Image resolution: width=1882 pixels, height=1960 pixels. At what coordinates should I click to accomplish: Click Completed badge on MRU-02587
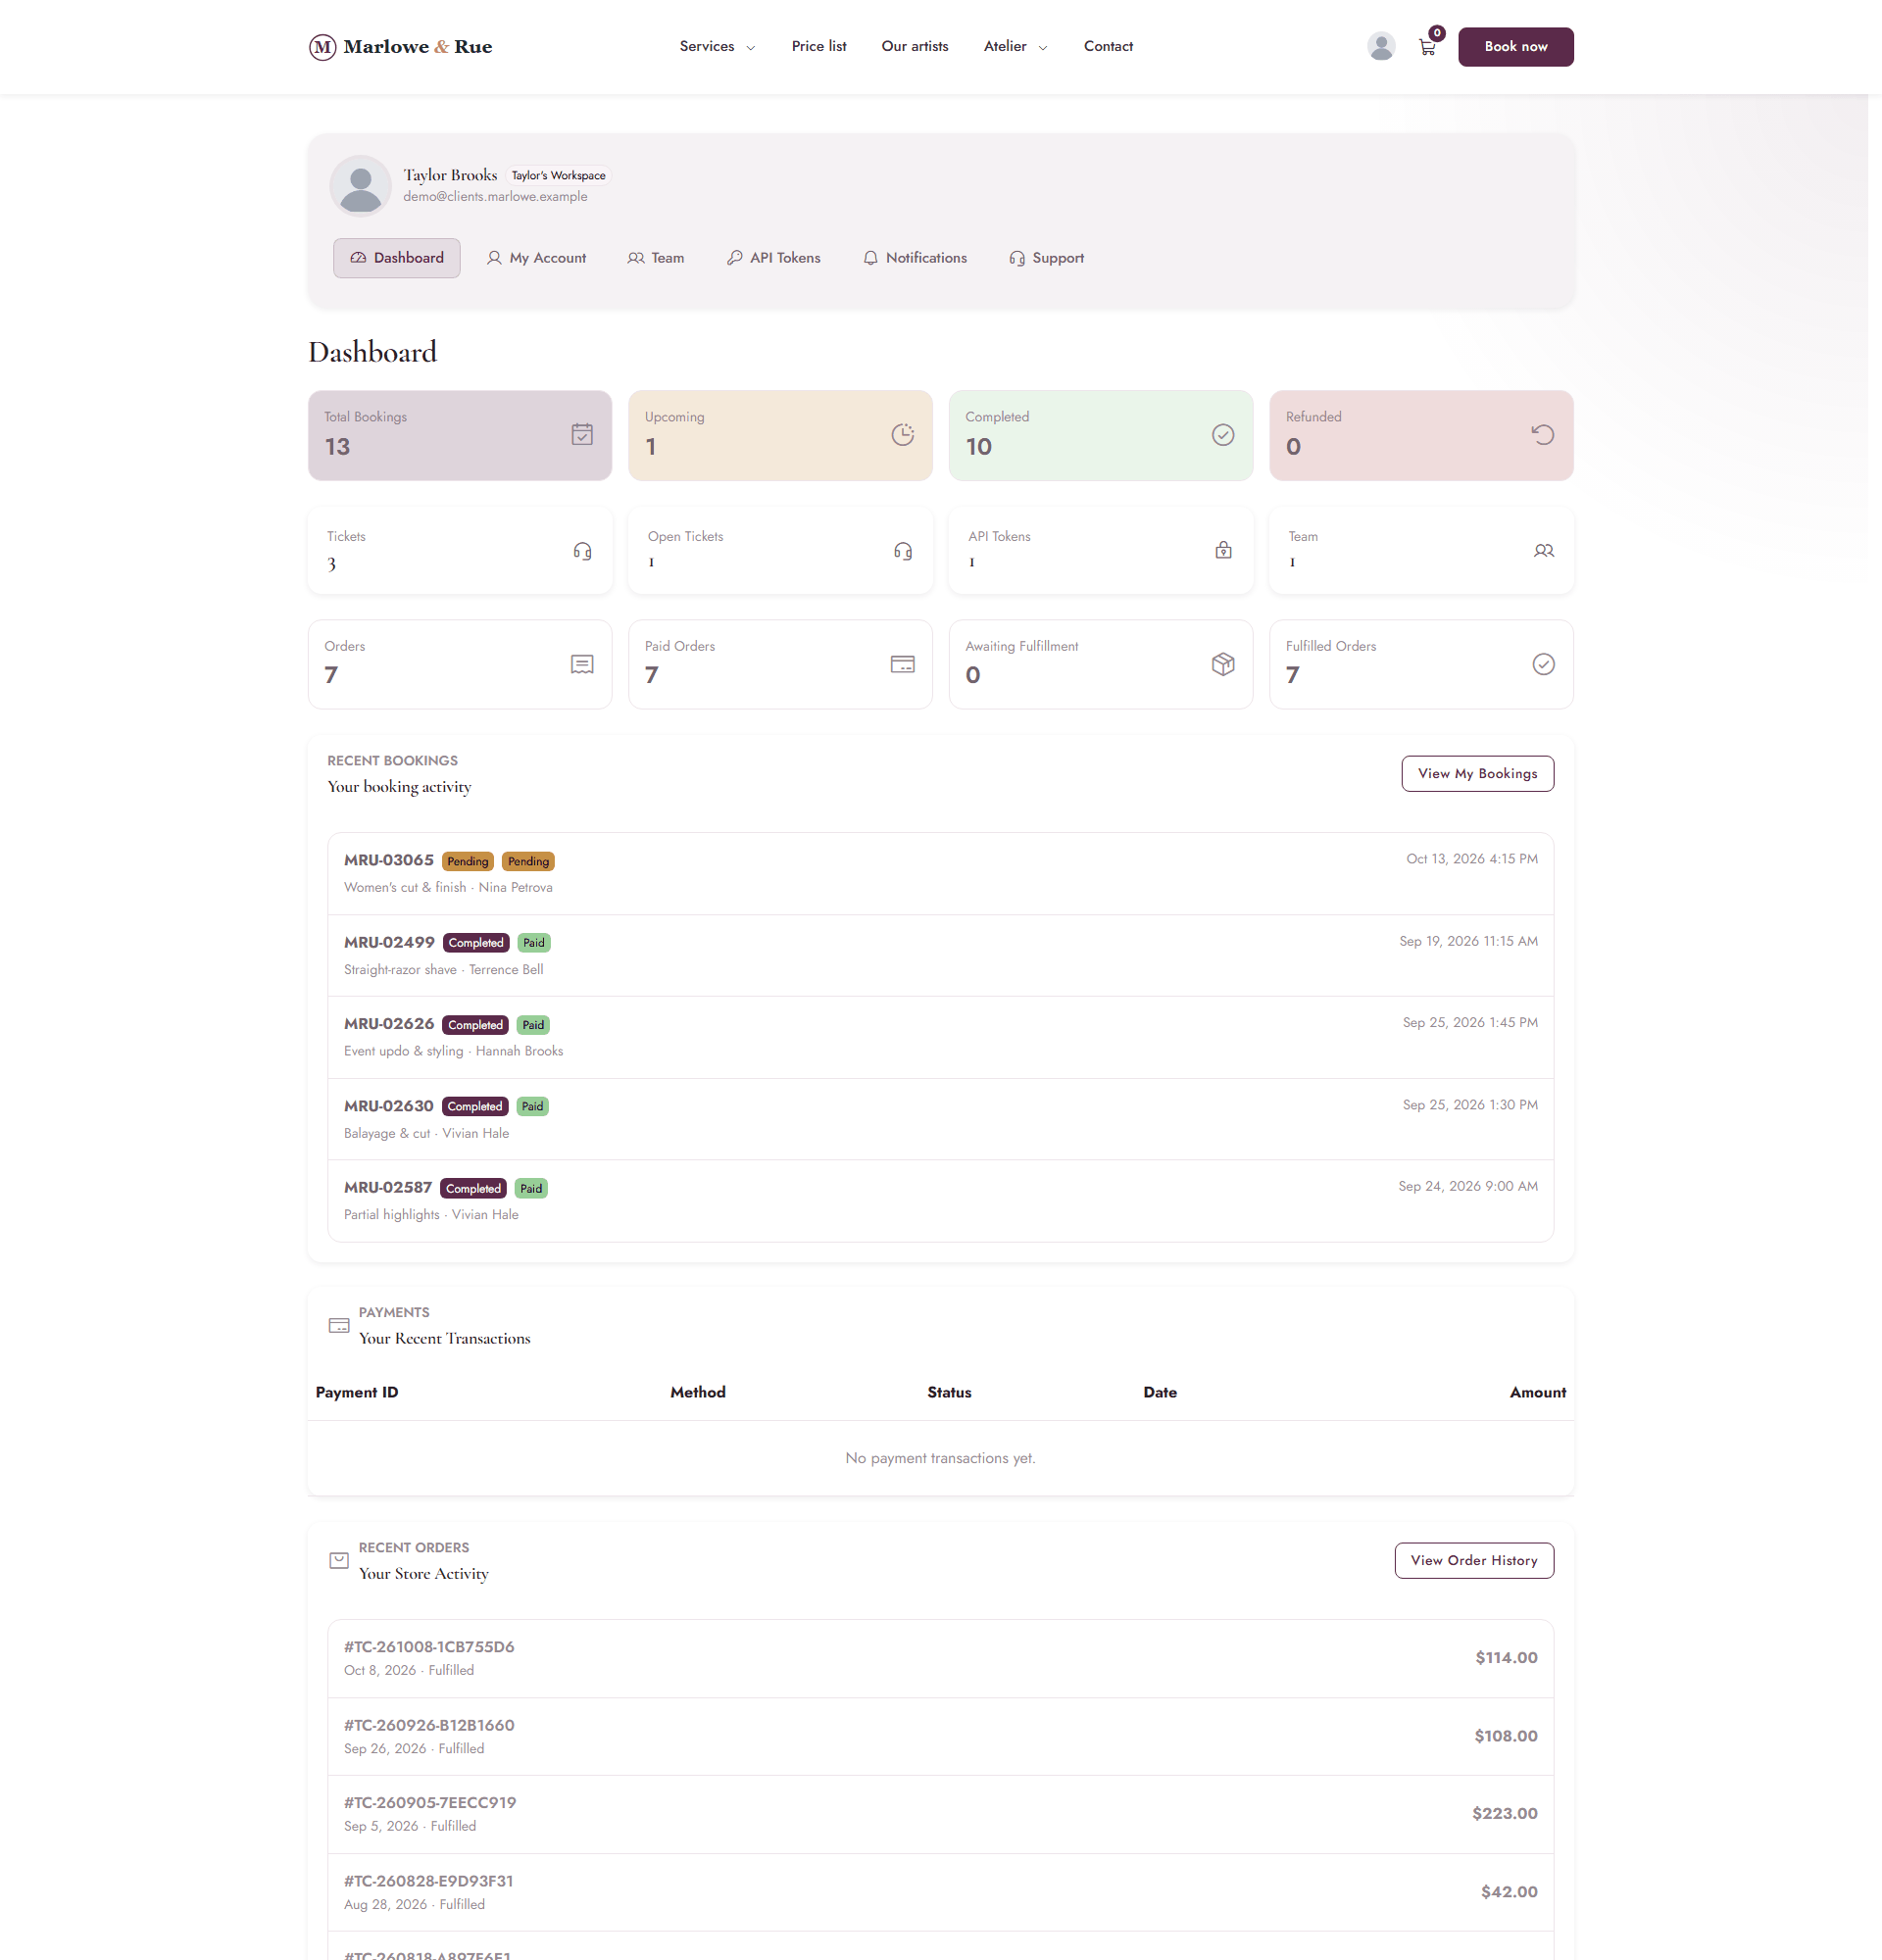tap(473, 1189)
